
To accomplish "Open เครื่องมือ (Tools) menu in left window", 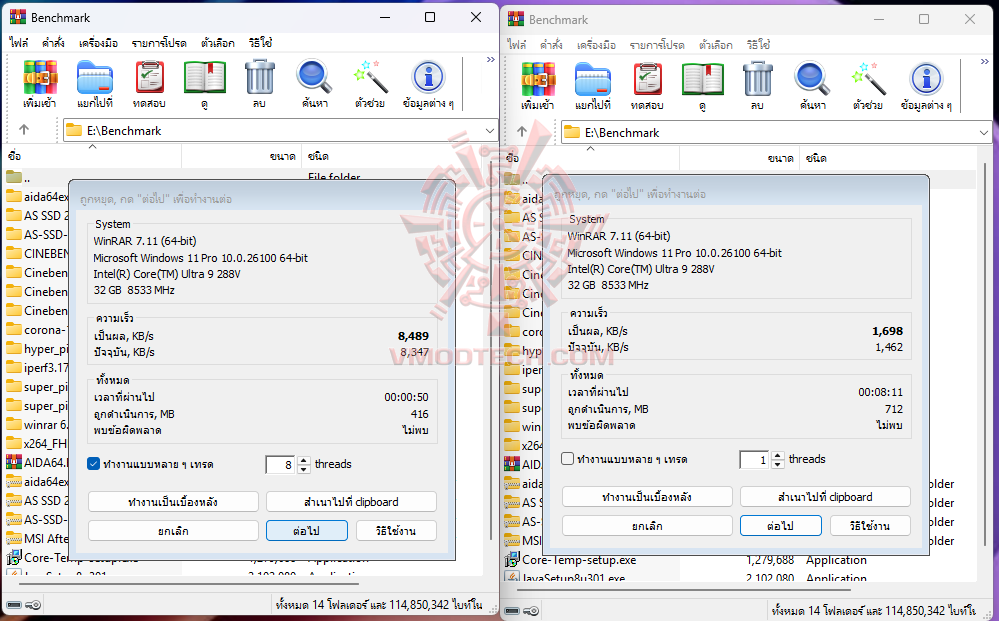I will pos(98,43).
